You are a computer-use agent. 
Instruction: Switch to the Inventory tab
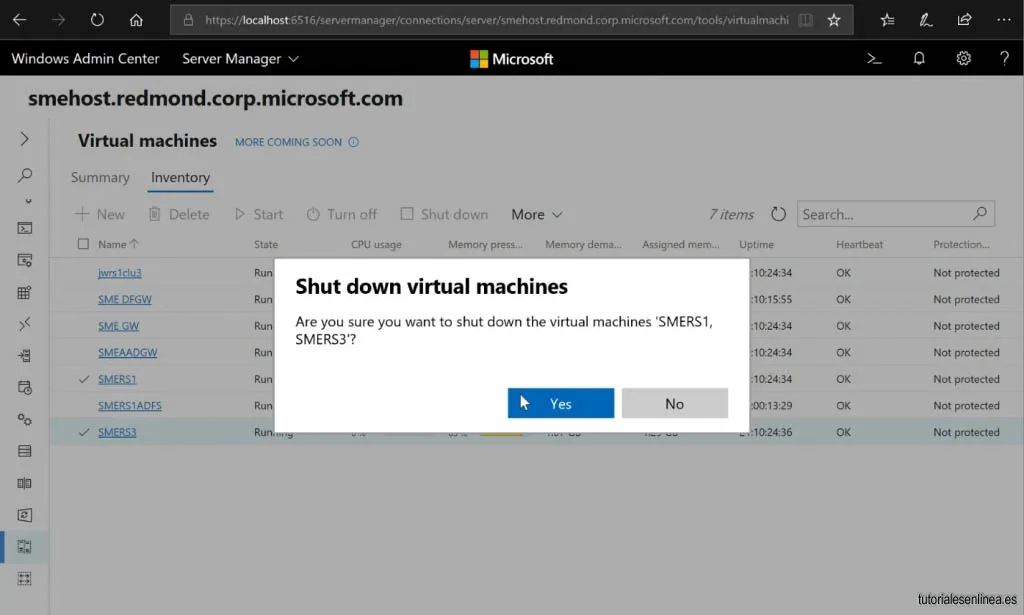pos(180,178)
